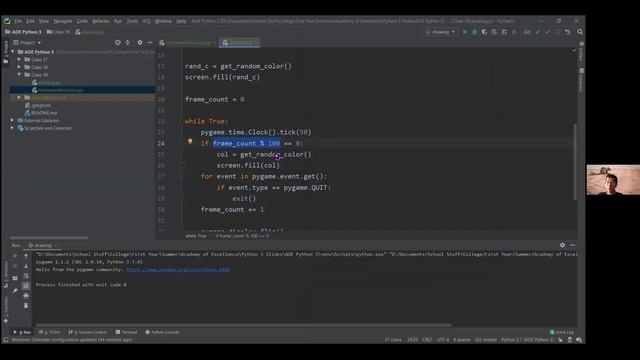
Task: Click down arrow in Run panel
Action: (x=26, y=266)
